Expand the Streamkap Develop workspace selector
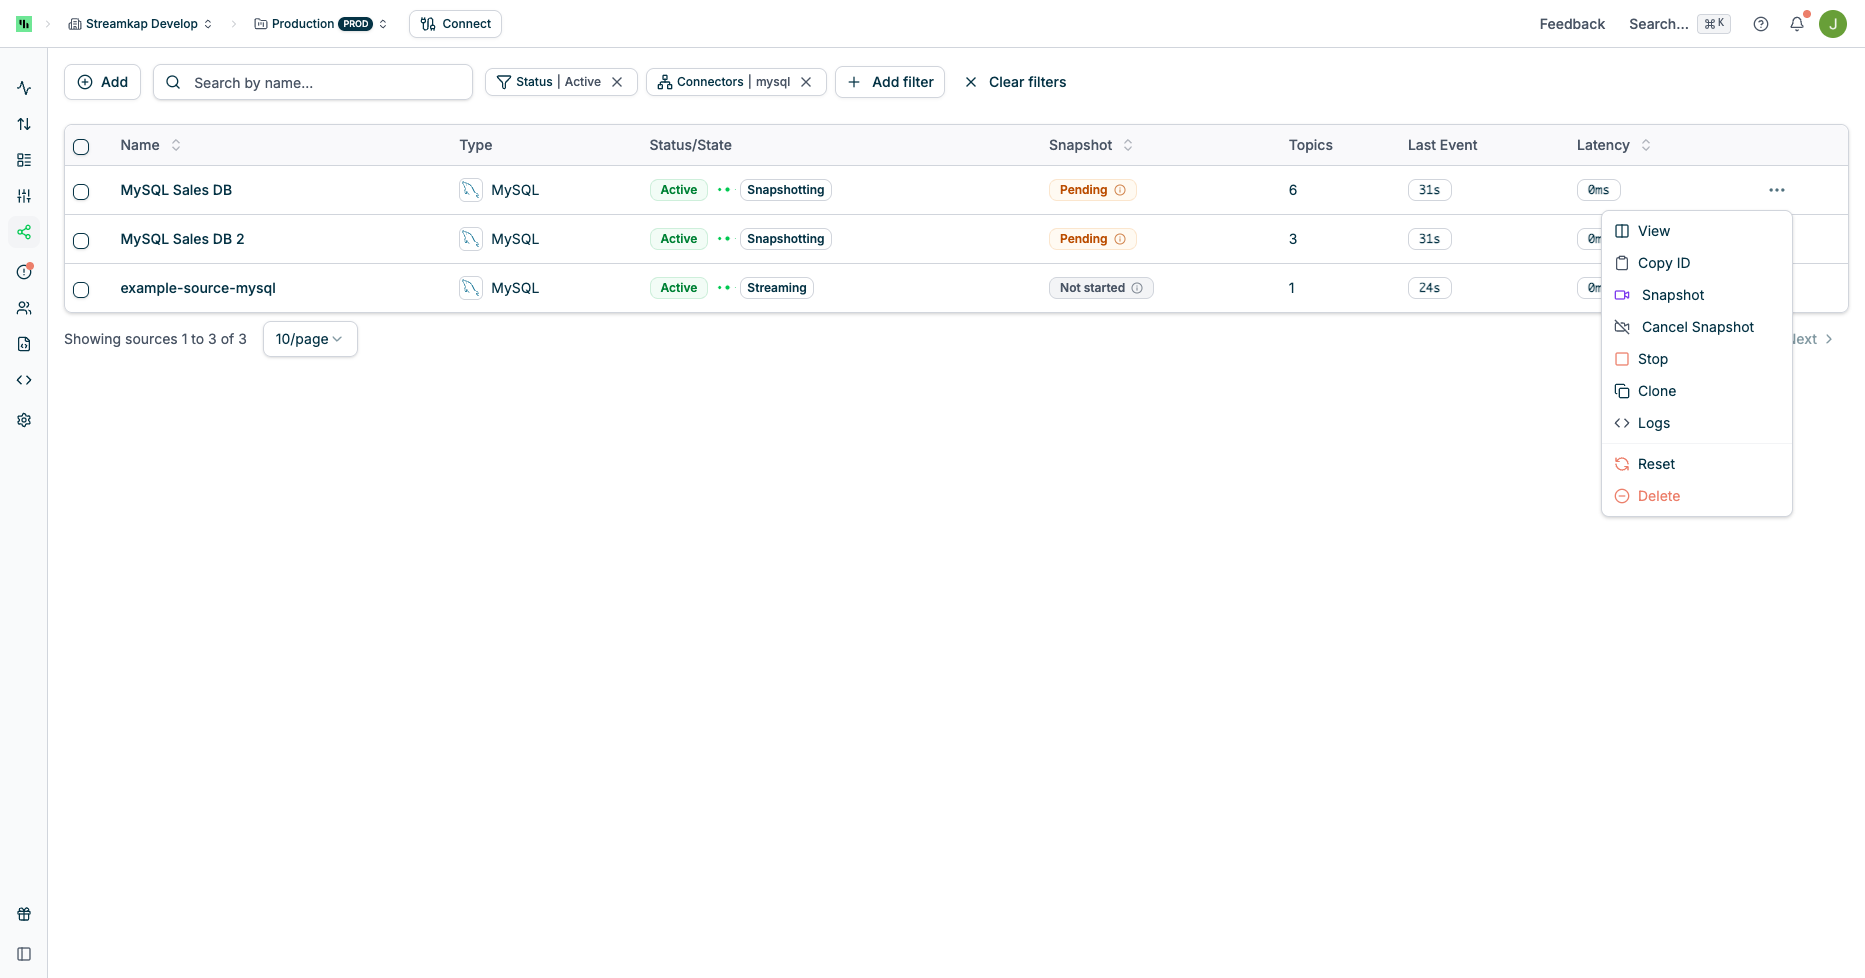 208,23
